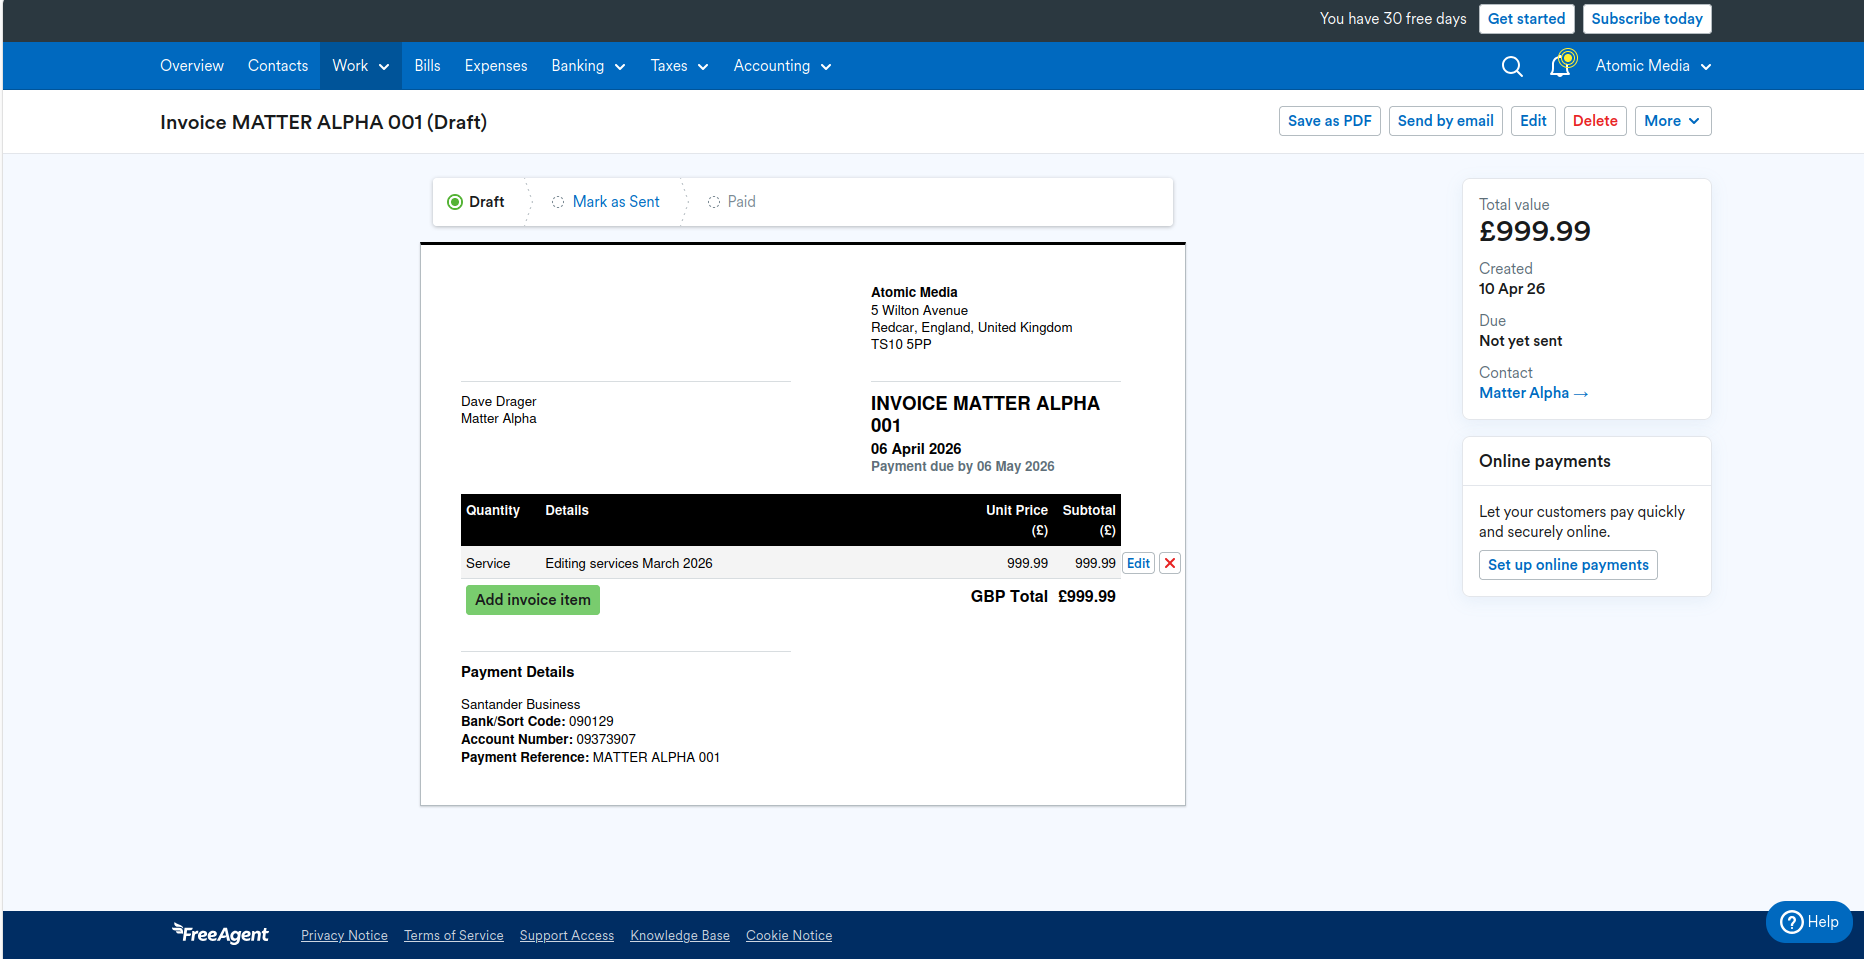The width and height of the screenshot is (1864, 959).
Task: Open search using the magnifier icon
Action: point(1511,66)
